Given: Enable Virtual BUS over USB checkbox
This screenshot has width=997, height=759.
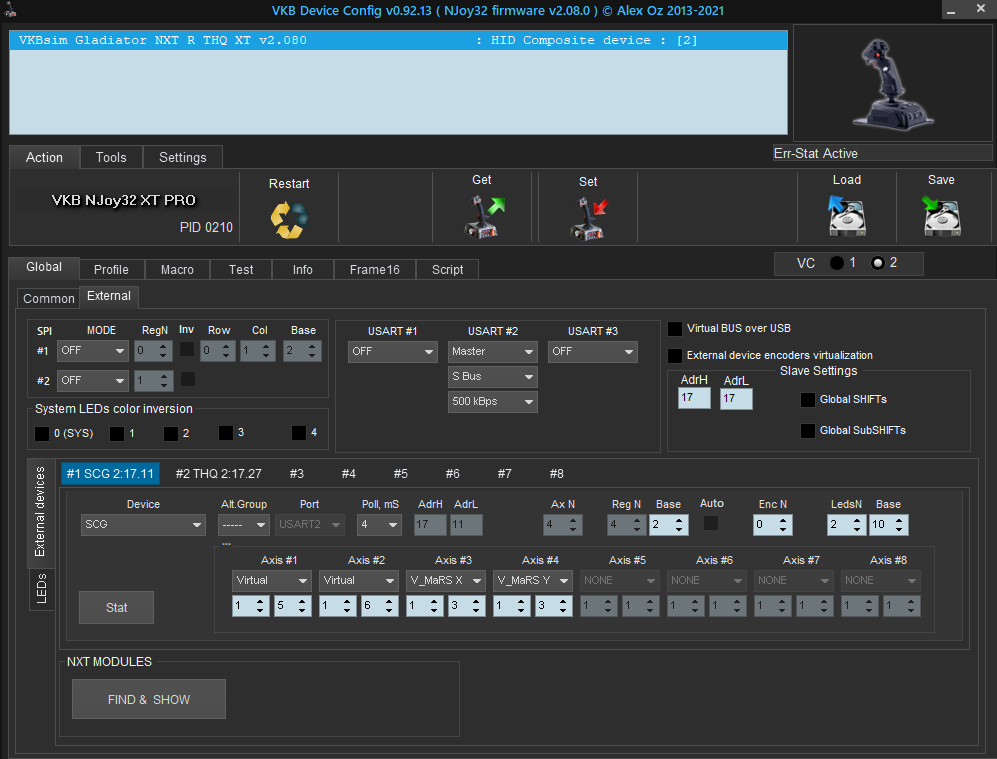Looking at the screenshot, I should click(676, 329).
